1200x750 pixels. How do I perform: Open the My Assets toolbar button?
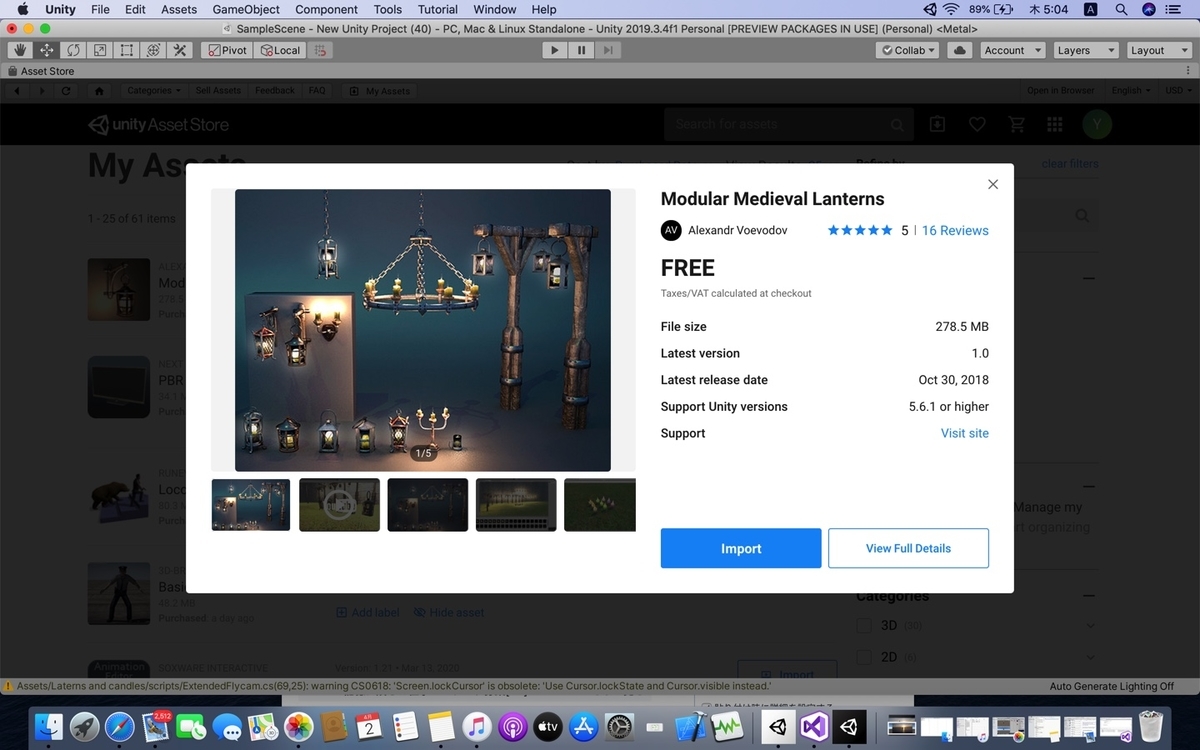coord(379,90)
